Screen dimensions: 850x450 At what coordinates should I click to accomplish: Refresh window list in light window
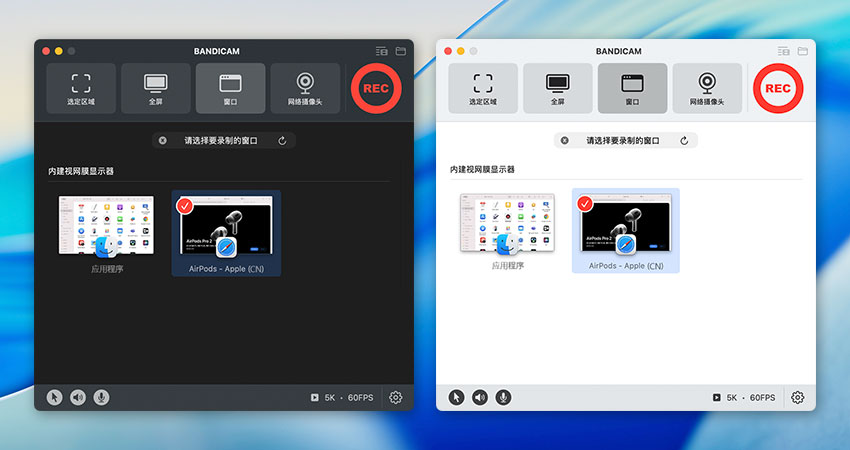pyautogui.click(x=684, y=140)
